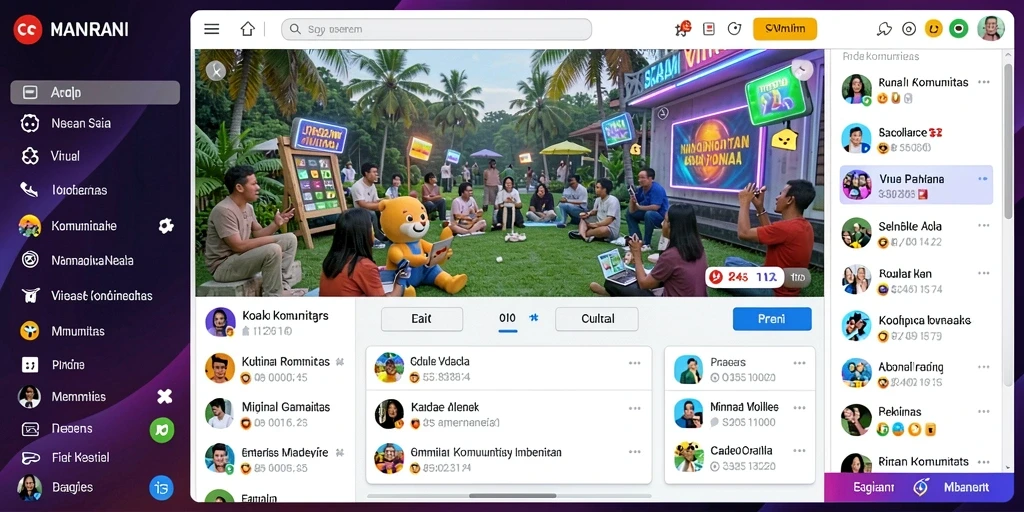This screenshot has width=1024, height=512.
Task: Click the gear icon beside Komuminahe
Action: point(166,226)
